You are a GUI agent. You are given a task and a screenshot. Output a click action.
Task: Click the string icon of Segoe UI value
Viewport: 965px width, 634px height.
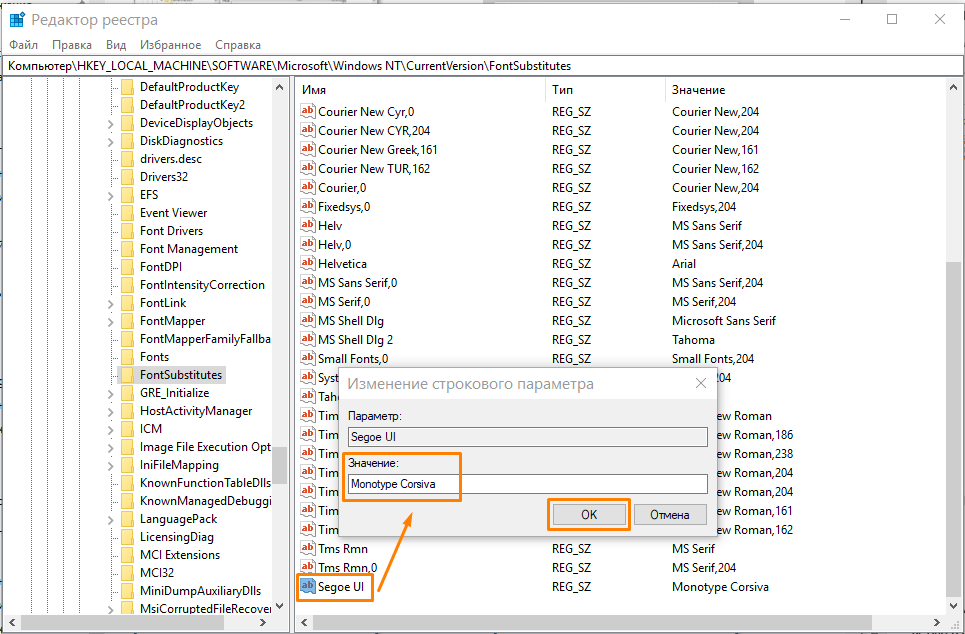click(x=308, y=587)
